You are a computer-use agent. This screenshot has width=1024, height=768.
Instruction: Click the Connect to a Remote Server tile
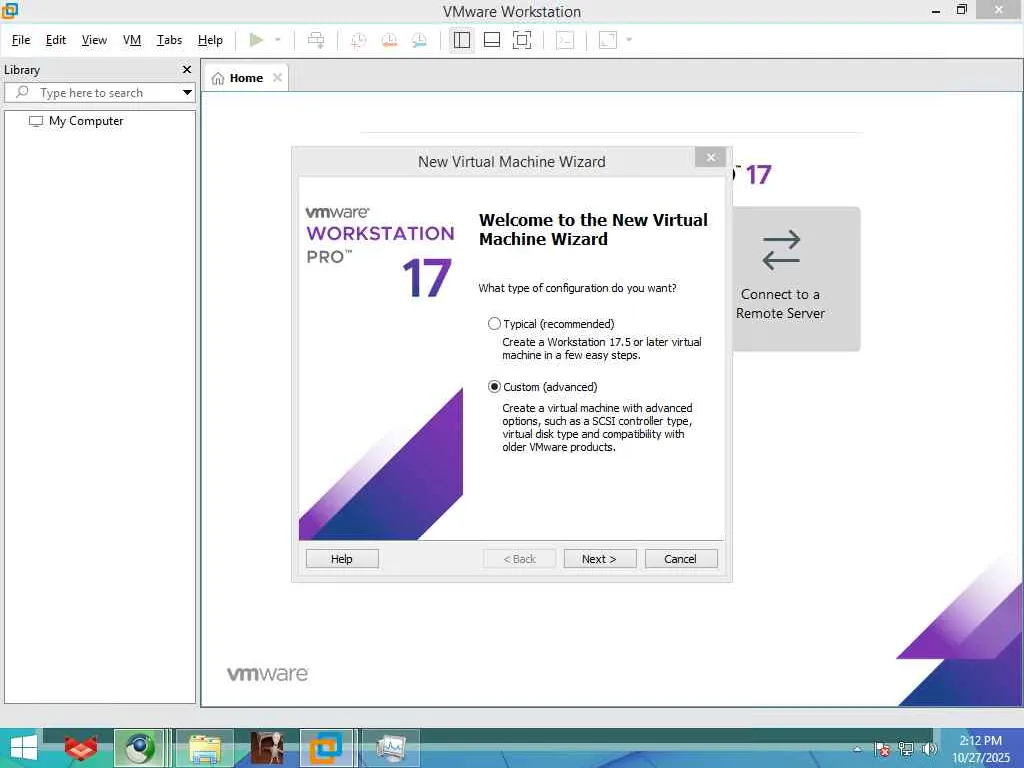coord(796,279)
